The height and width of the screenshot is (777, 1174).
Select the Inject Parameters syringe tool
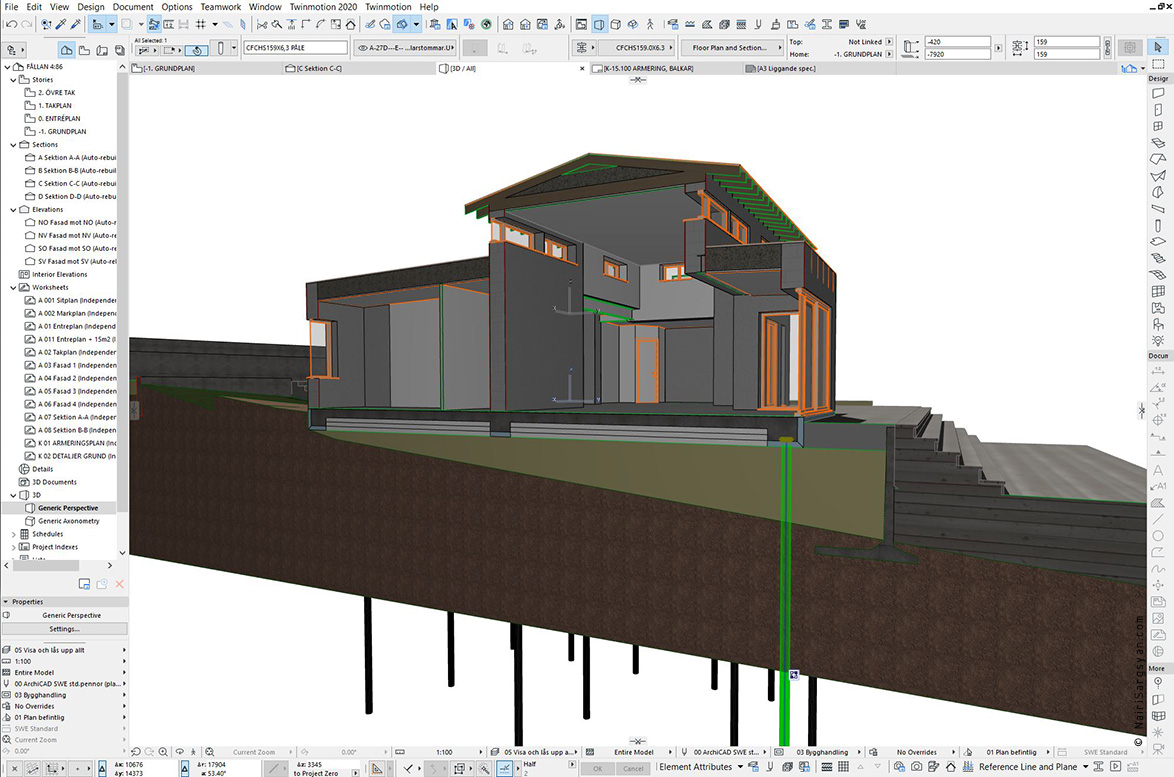tap(76, 24)
